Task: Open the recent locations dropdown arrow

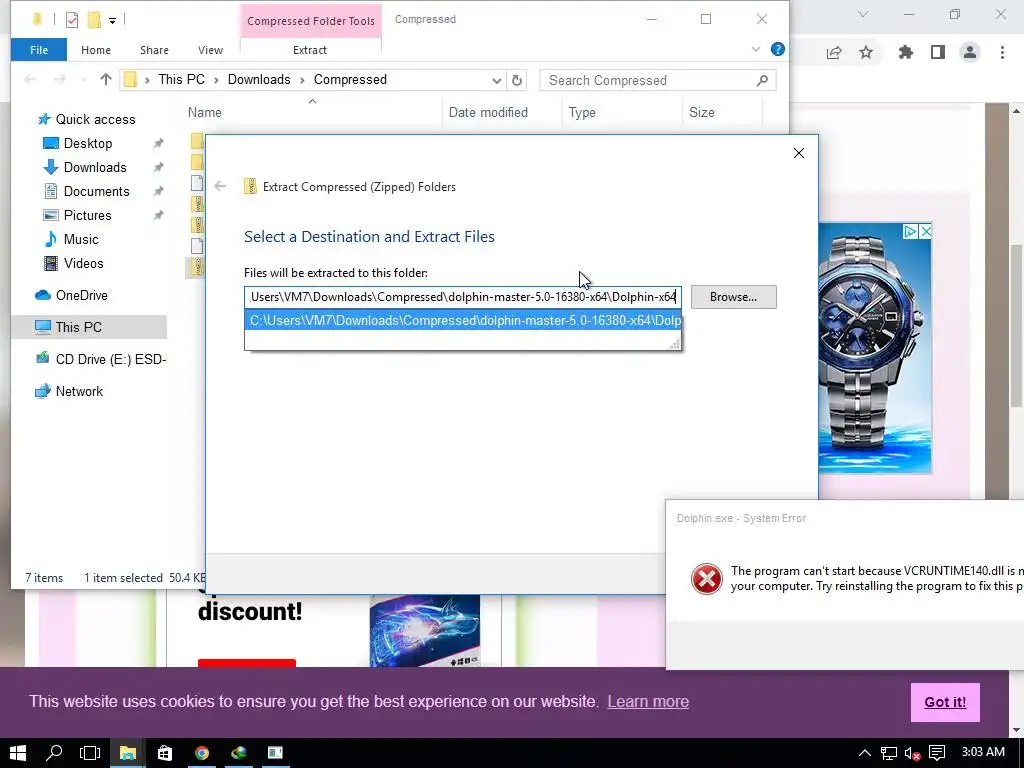Action: pos(83,80)
